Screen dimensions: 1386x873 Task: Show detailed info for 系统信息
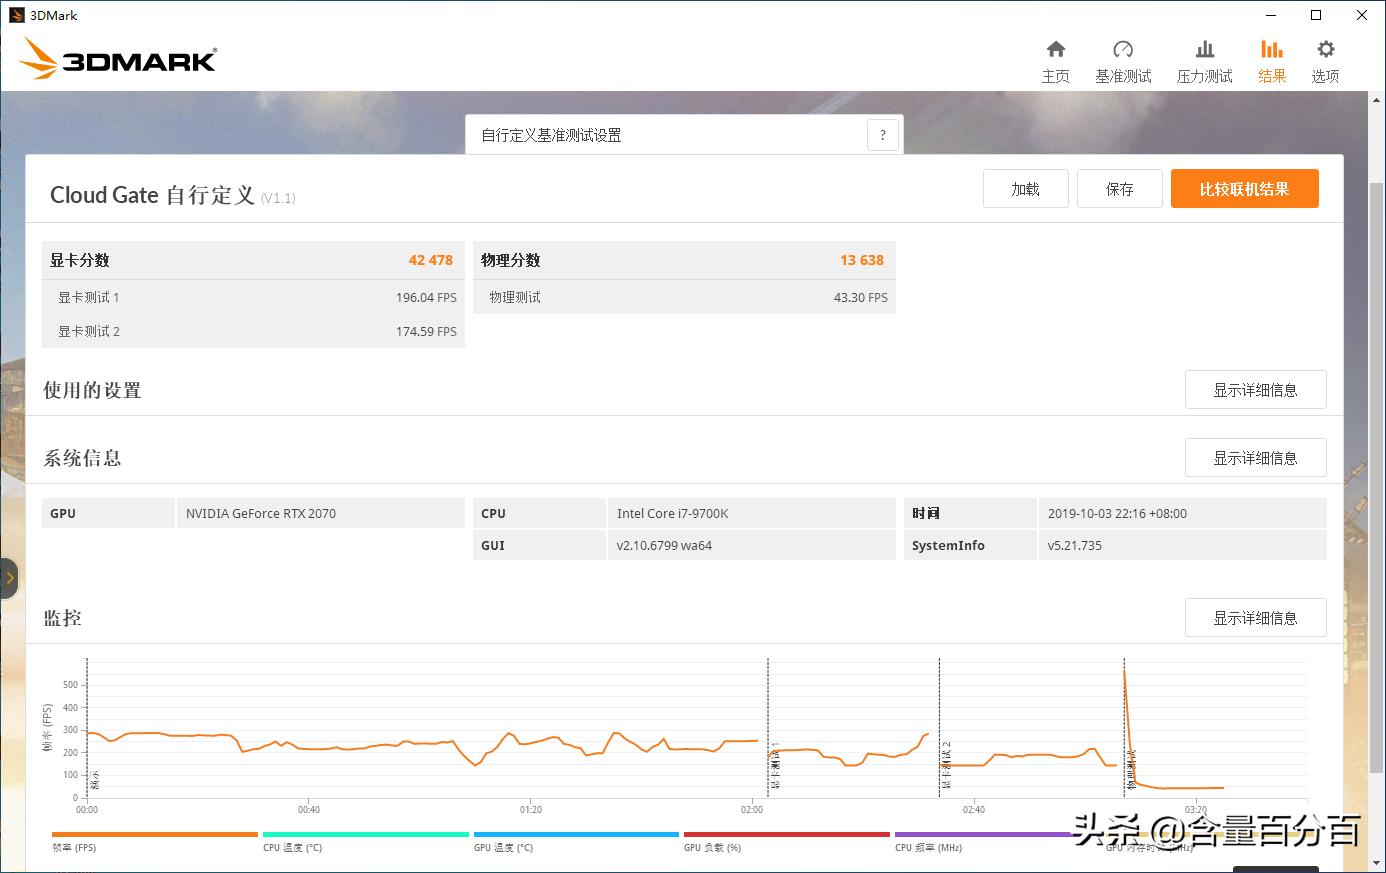pos(1255,457)
